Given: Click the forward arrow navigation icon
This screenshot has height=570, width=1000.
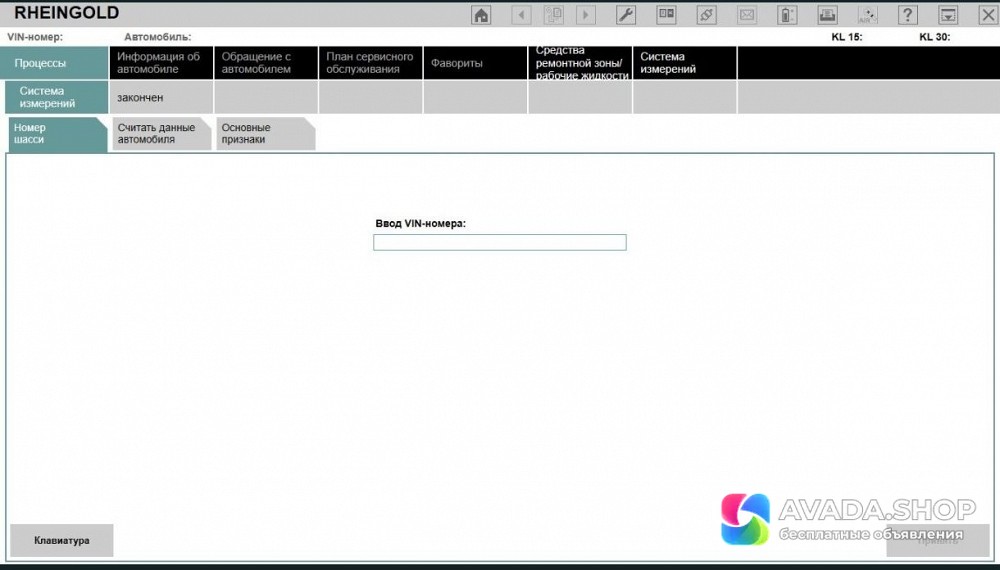Looking at the screenshot, I should [x=586, y=15].
